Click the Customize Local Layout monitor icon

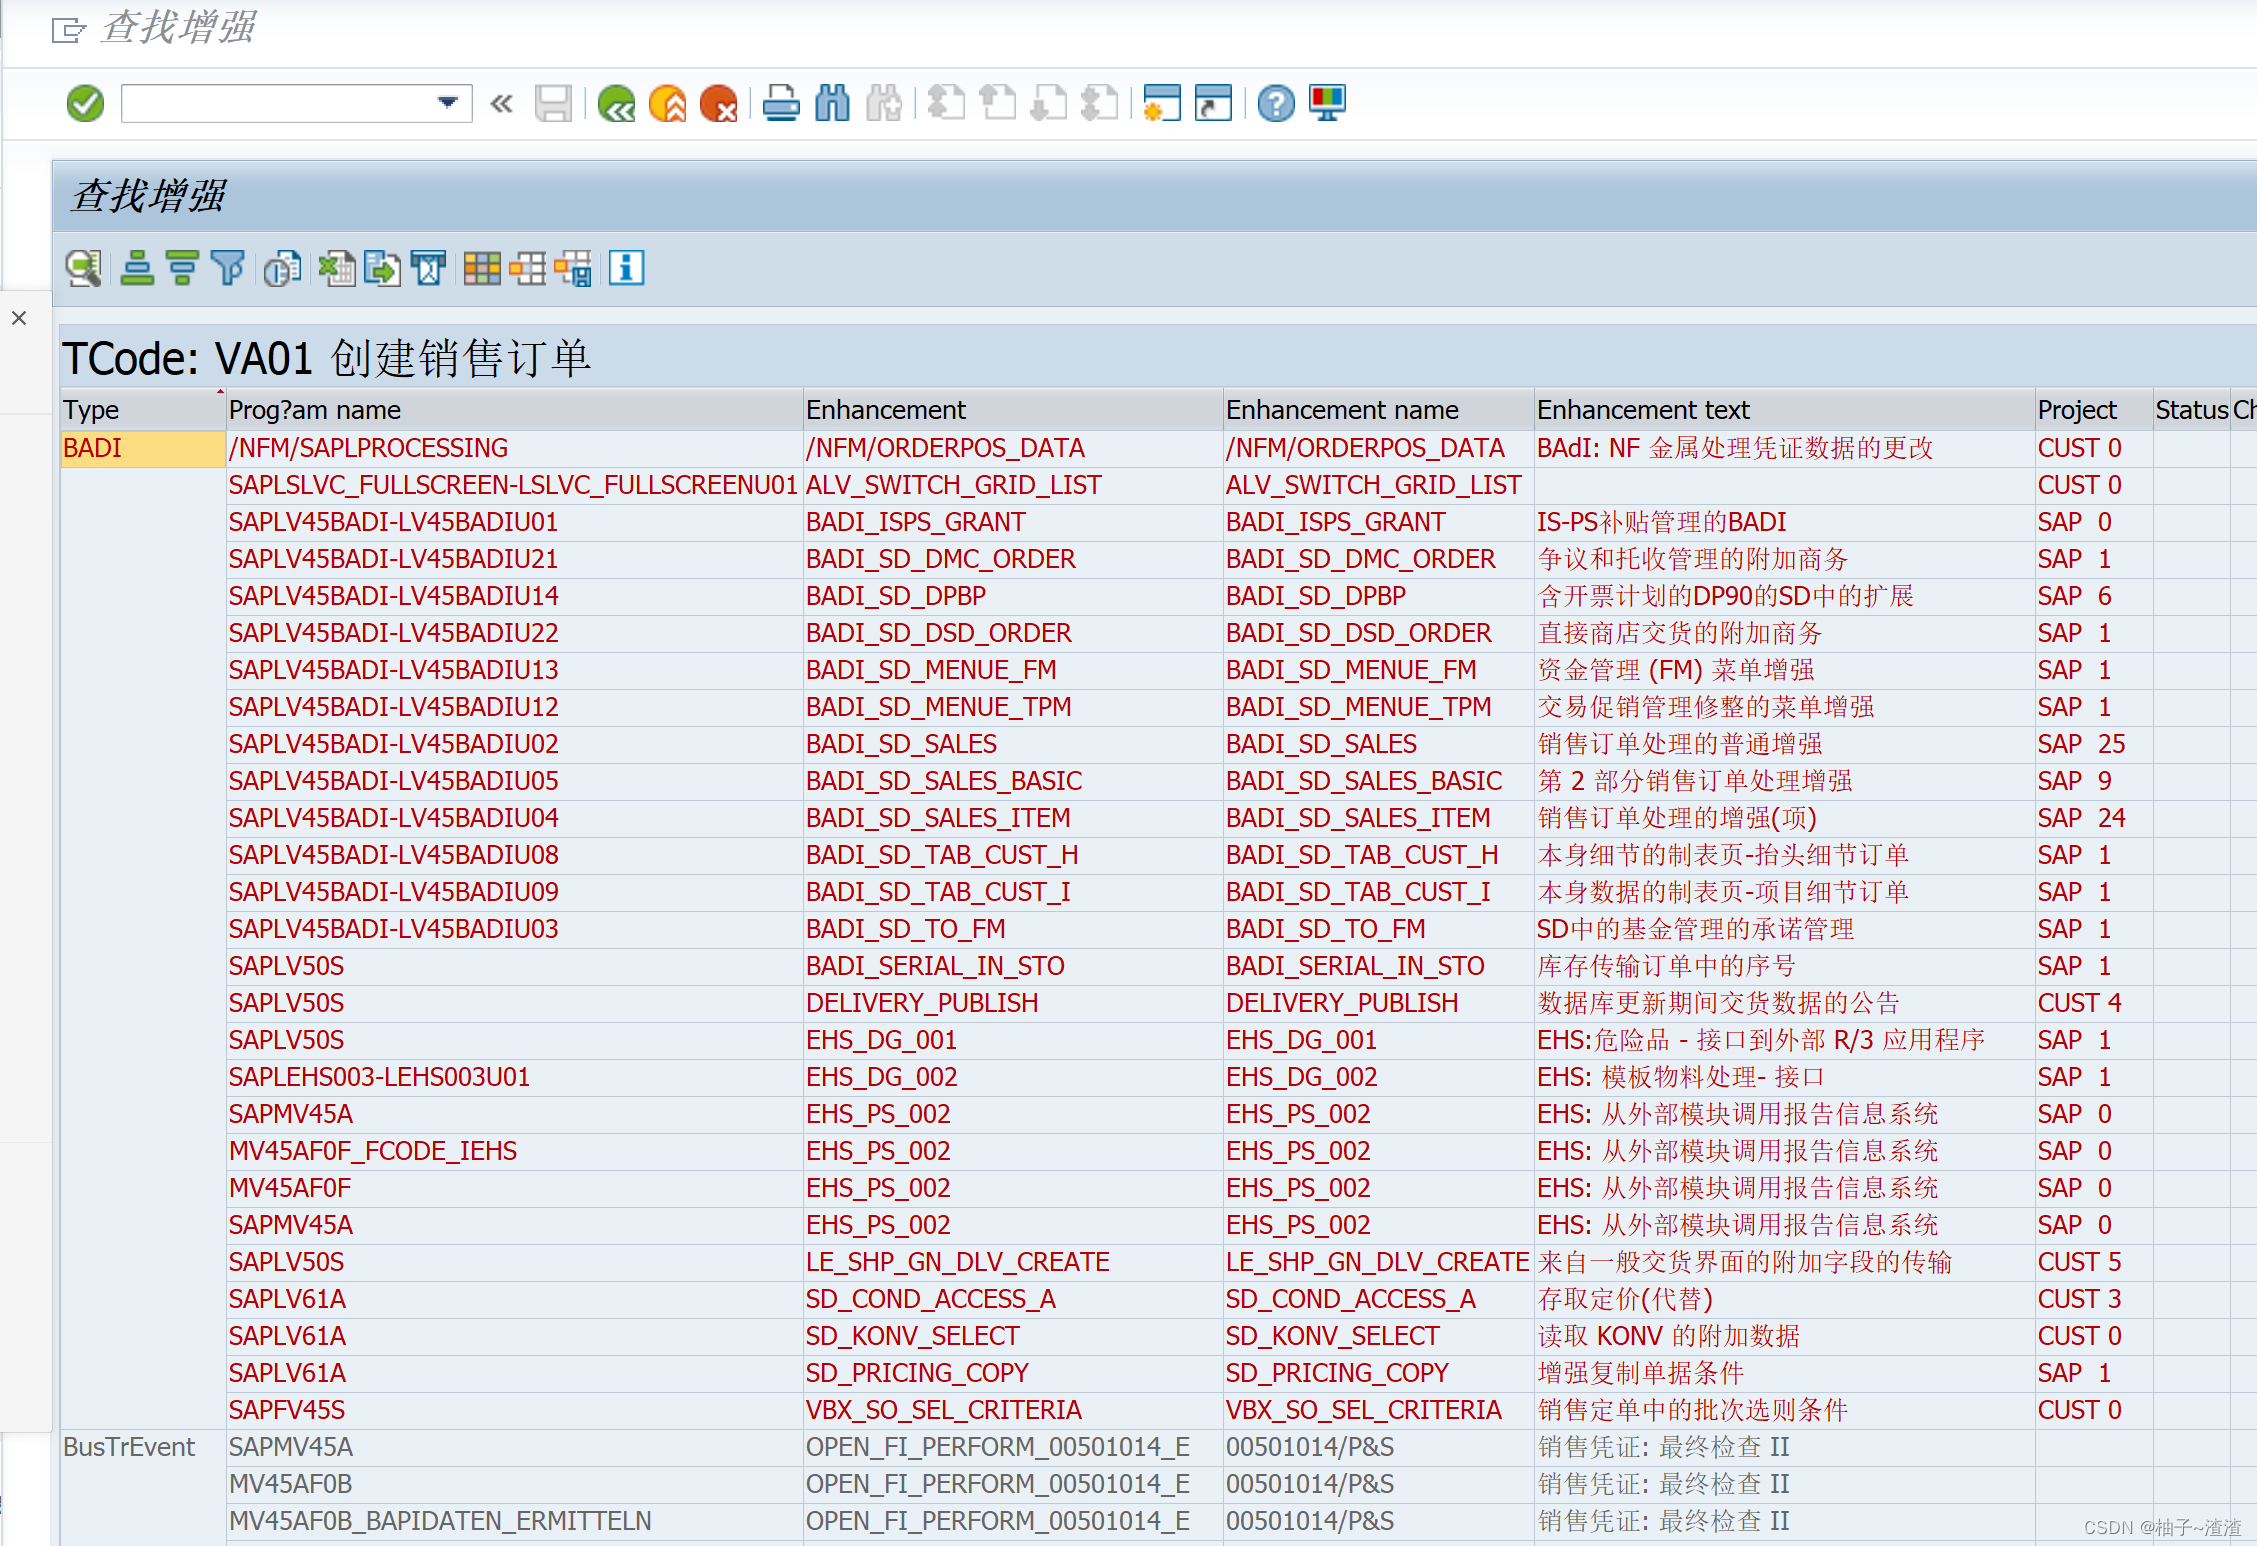1327,103
